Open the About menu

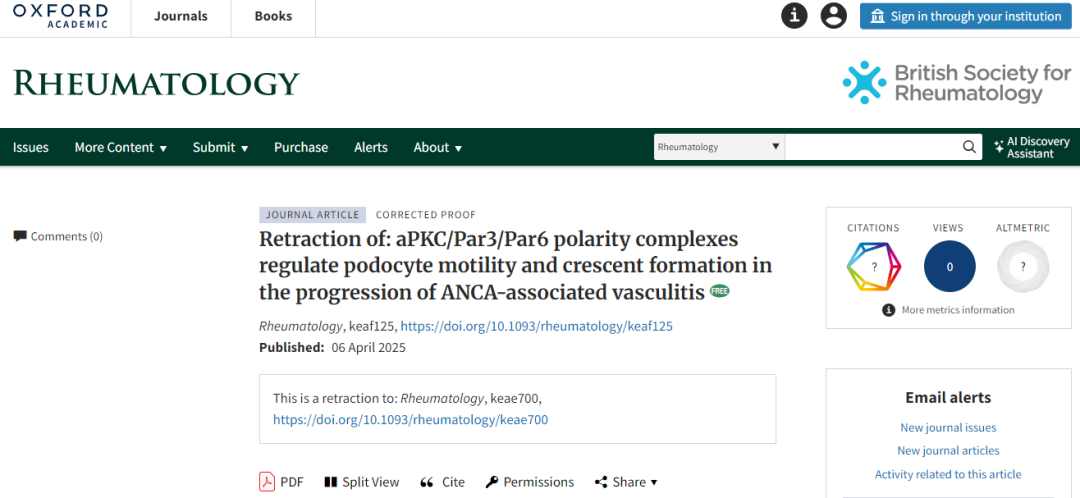[x=437, y=147]
